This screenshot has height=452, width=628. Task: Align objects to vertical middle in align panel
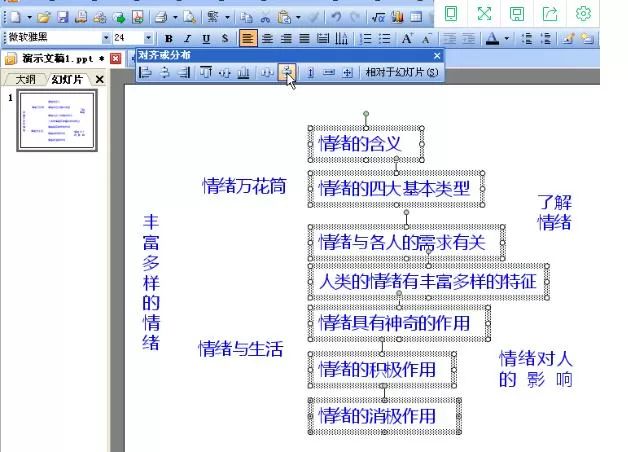[x=225, y=72]
